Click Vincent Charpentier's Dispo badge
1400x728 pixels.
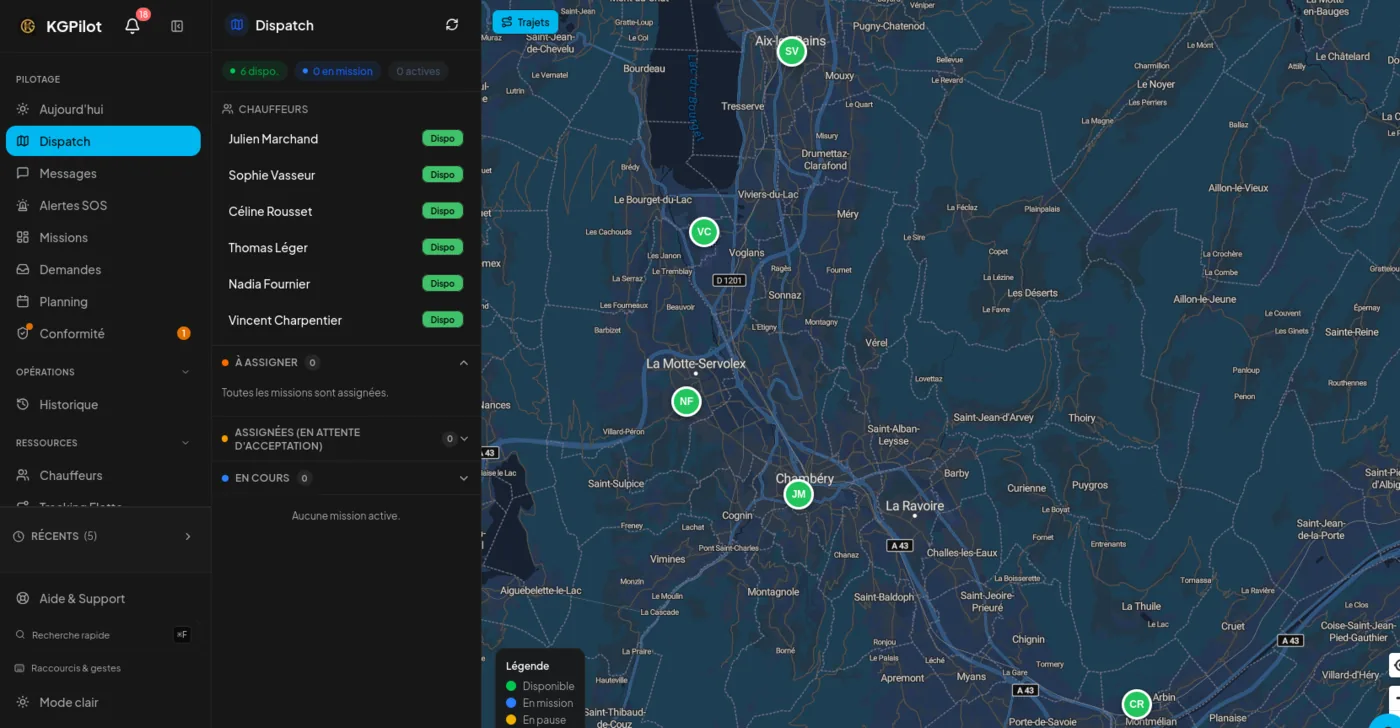pyautogui.click(x=442, y=320)
